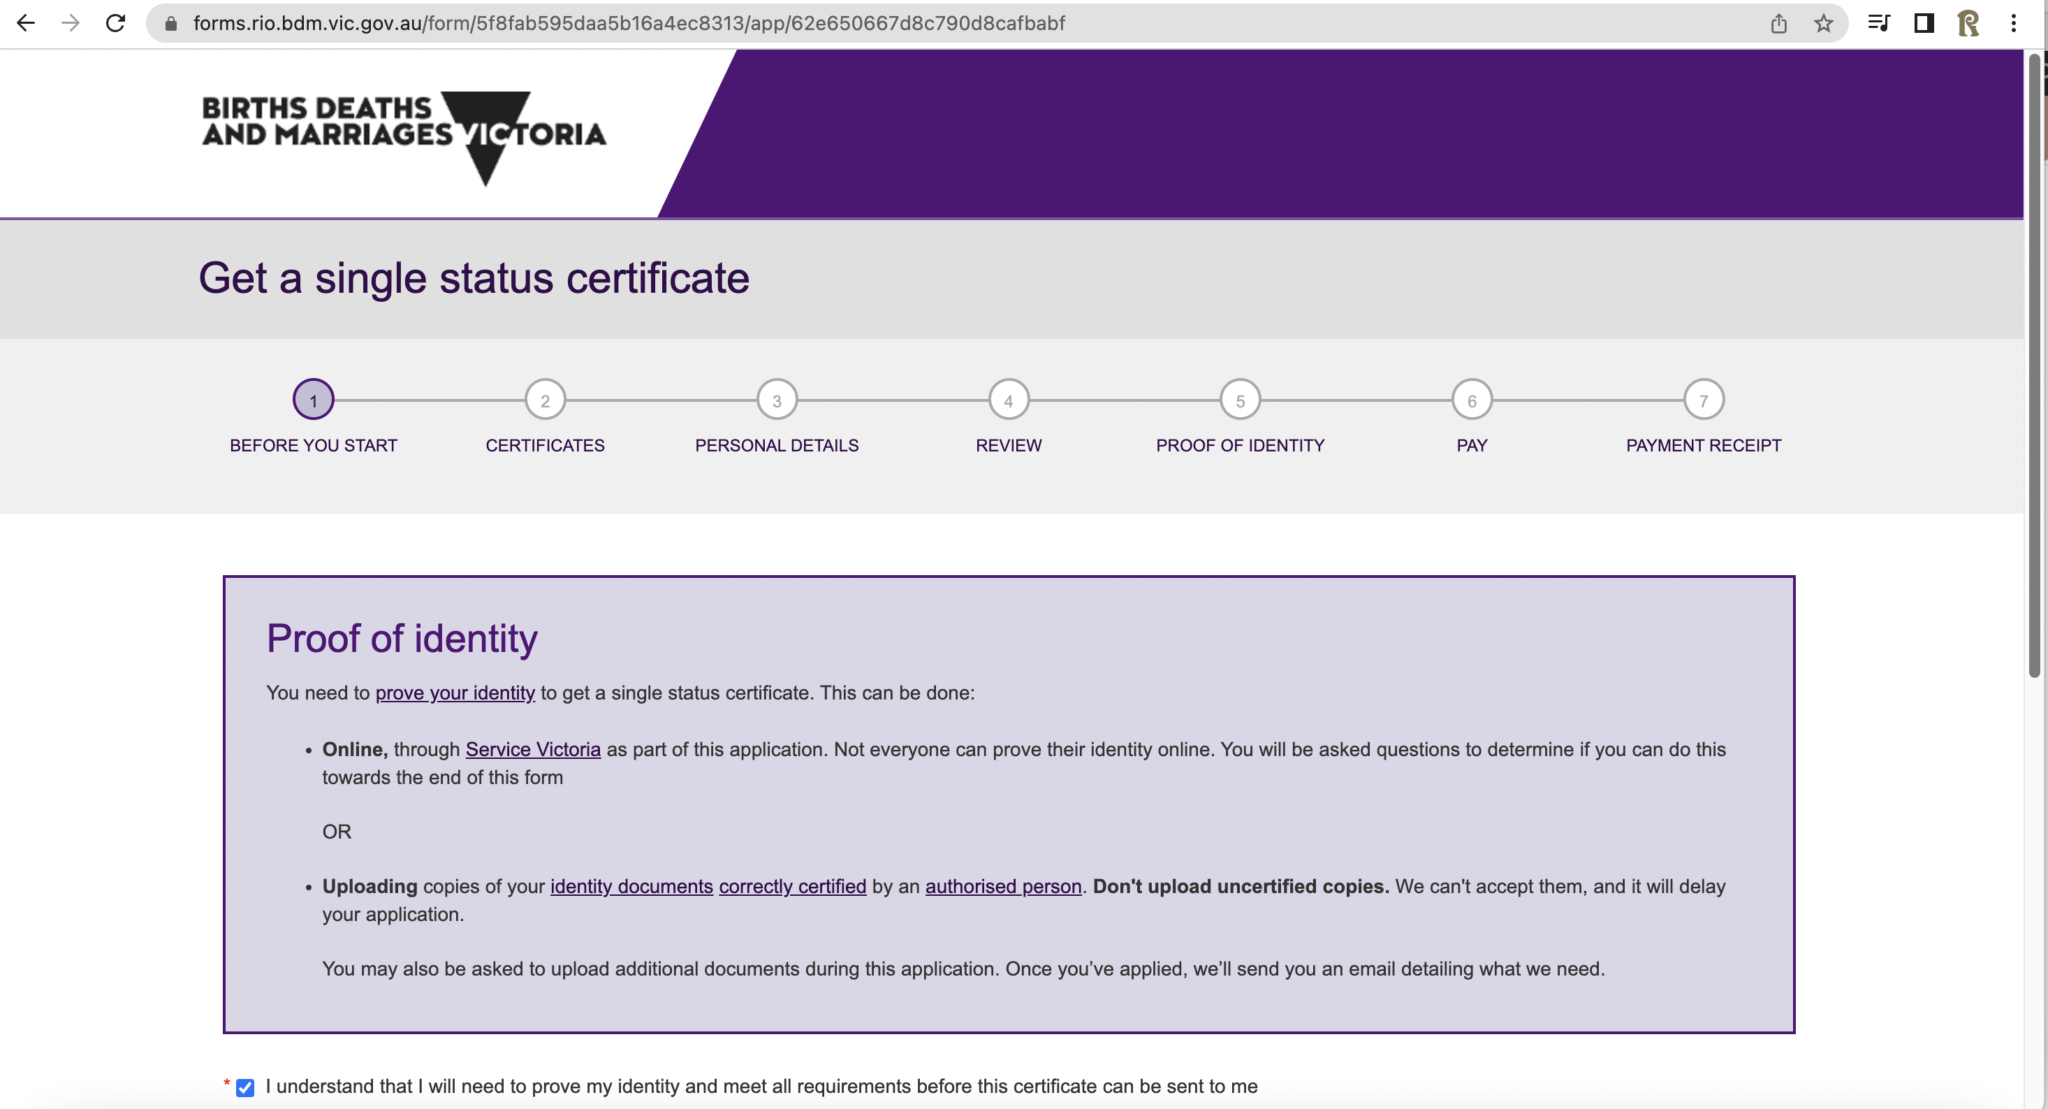Reload the current page
The image size is (2048, 1109).
point(115,22)
